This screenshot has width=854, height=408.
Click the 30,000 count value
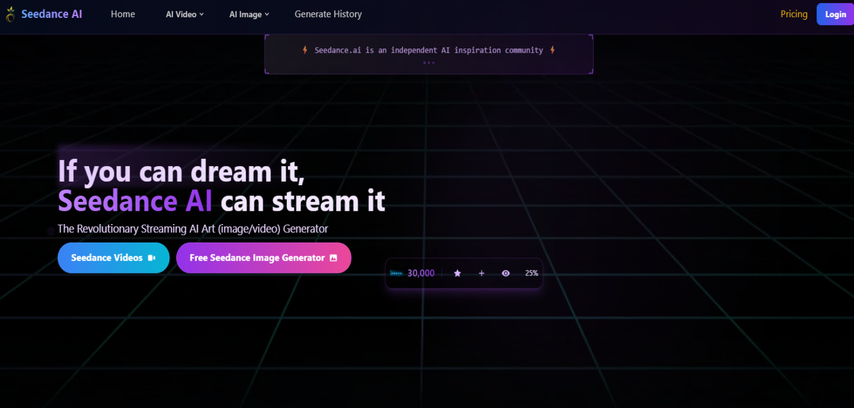pos(421,273)
